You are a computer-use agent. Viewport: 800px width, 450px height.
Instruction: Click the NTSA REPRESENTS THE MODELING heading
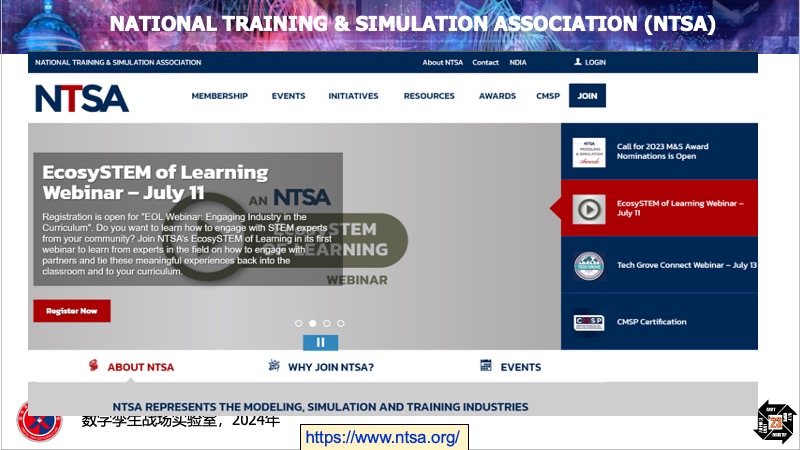[320, 407]
